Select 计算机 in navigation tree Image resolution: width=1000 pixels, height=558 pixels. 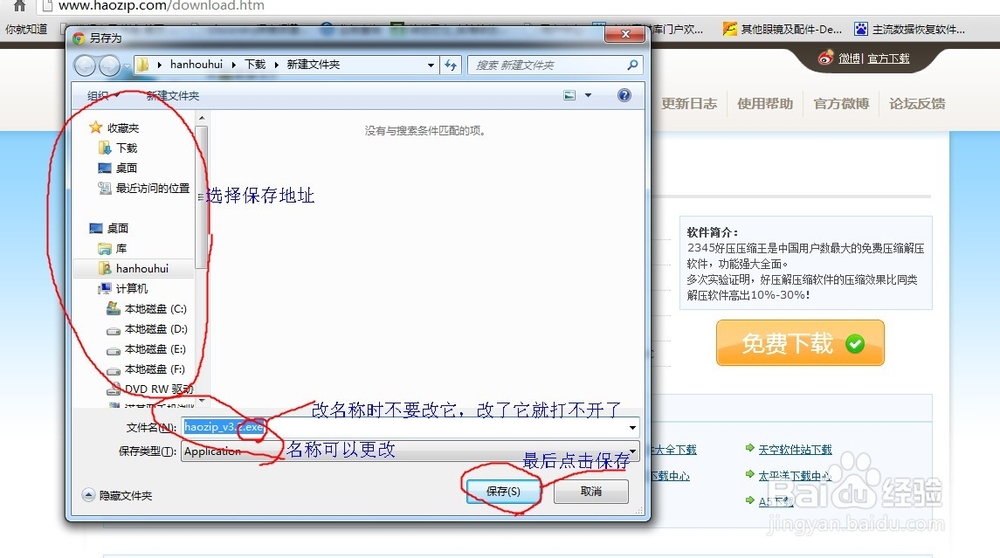click(123, 289)
